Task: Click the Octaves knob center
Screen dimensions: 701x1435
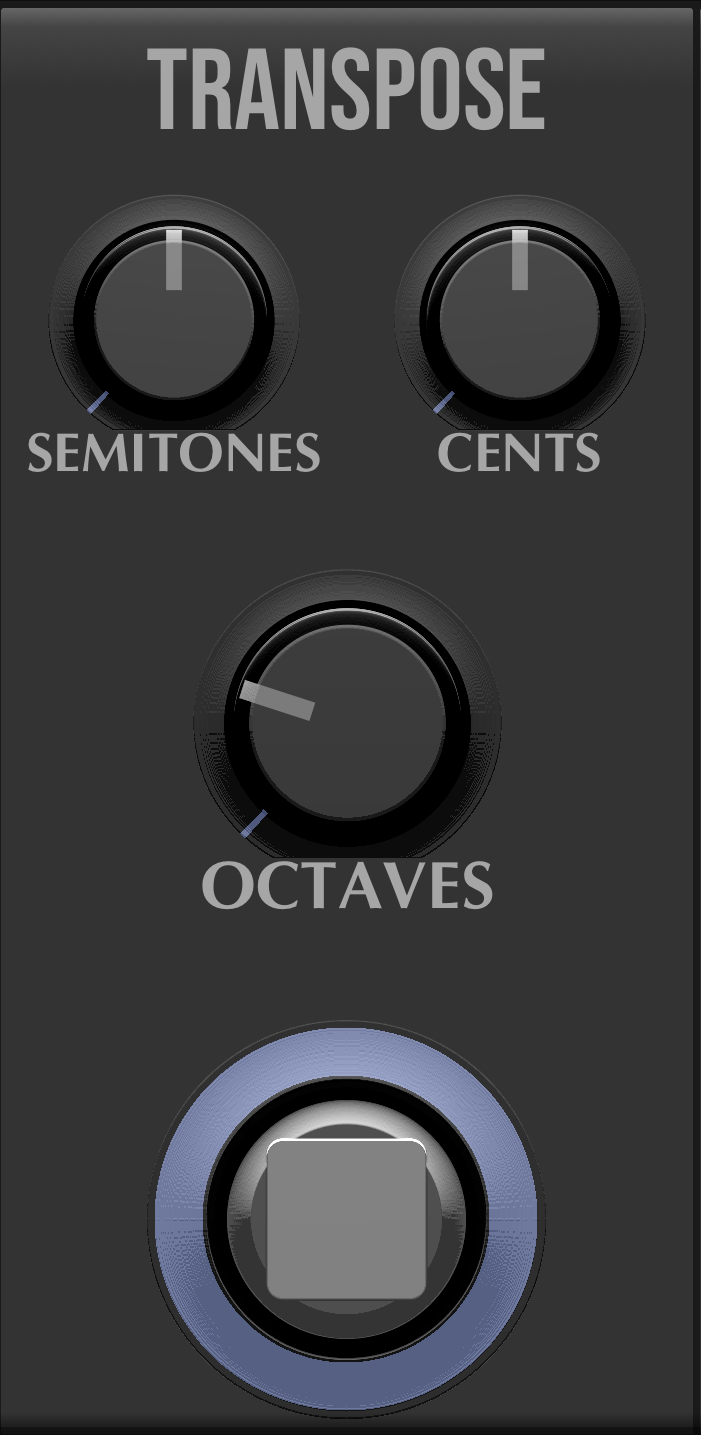Action: tap(347, 724)
